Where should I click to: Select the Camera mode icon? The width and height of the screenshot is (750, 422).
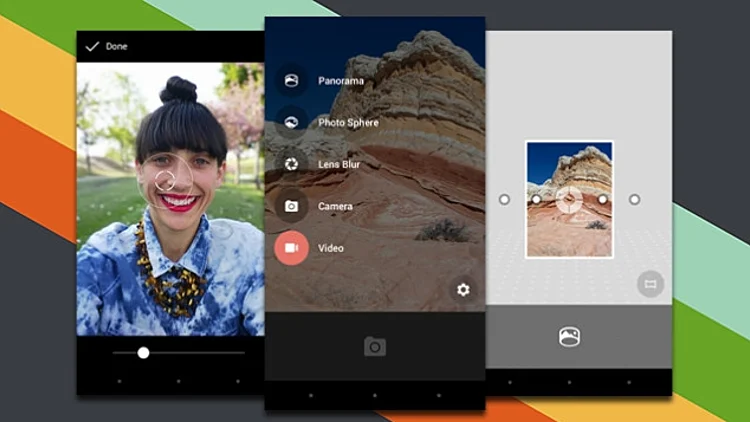click(291, 206)
